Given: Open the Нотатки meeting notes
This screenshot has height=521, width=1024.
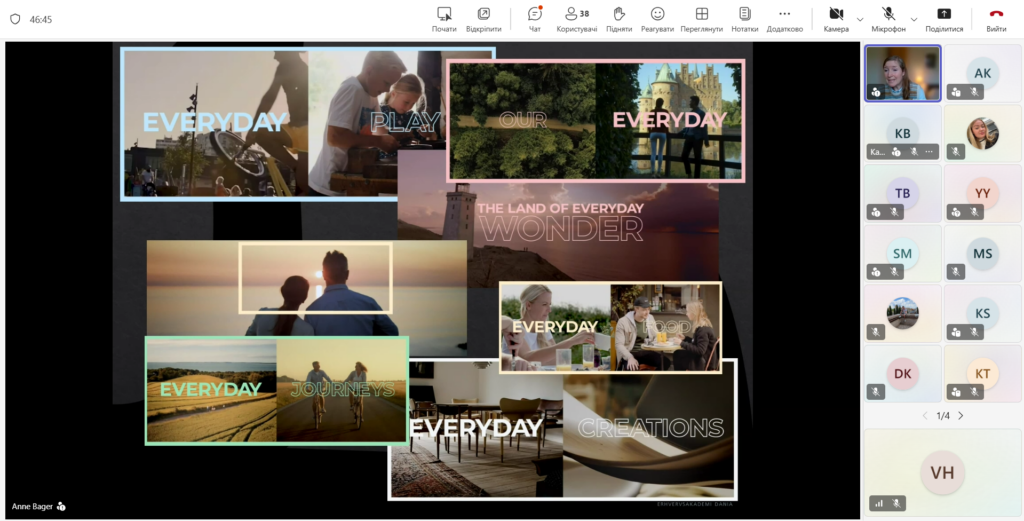Looking at the screenshot, I should (744, 18).
